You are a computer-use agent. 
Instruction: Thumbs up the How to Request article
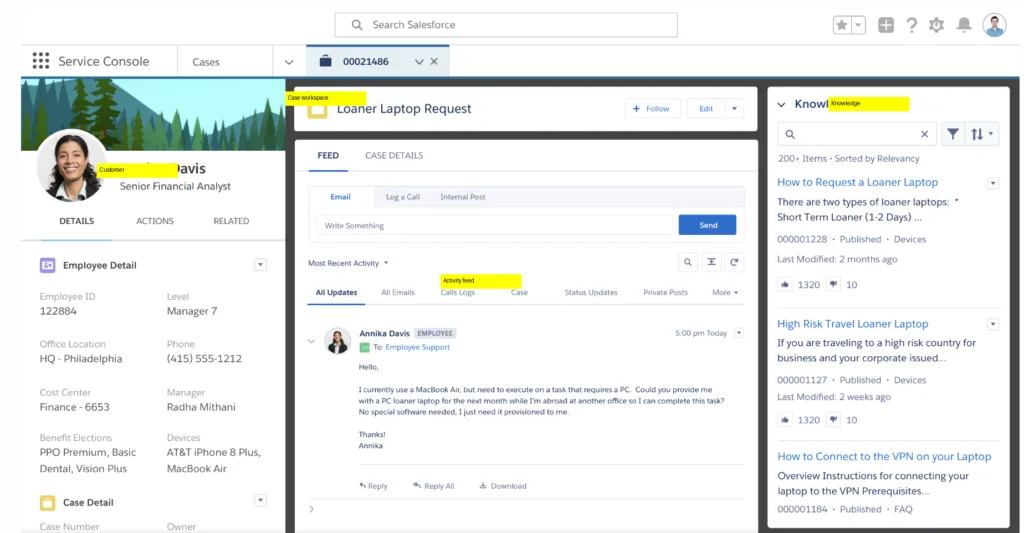[x=785, y=284]
